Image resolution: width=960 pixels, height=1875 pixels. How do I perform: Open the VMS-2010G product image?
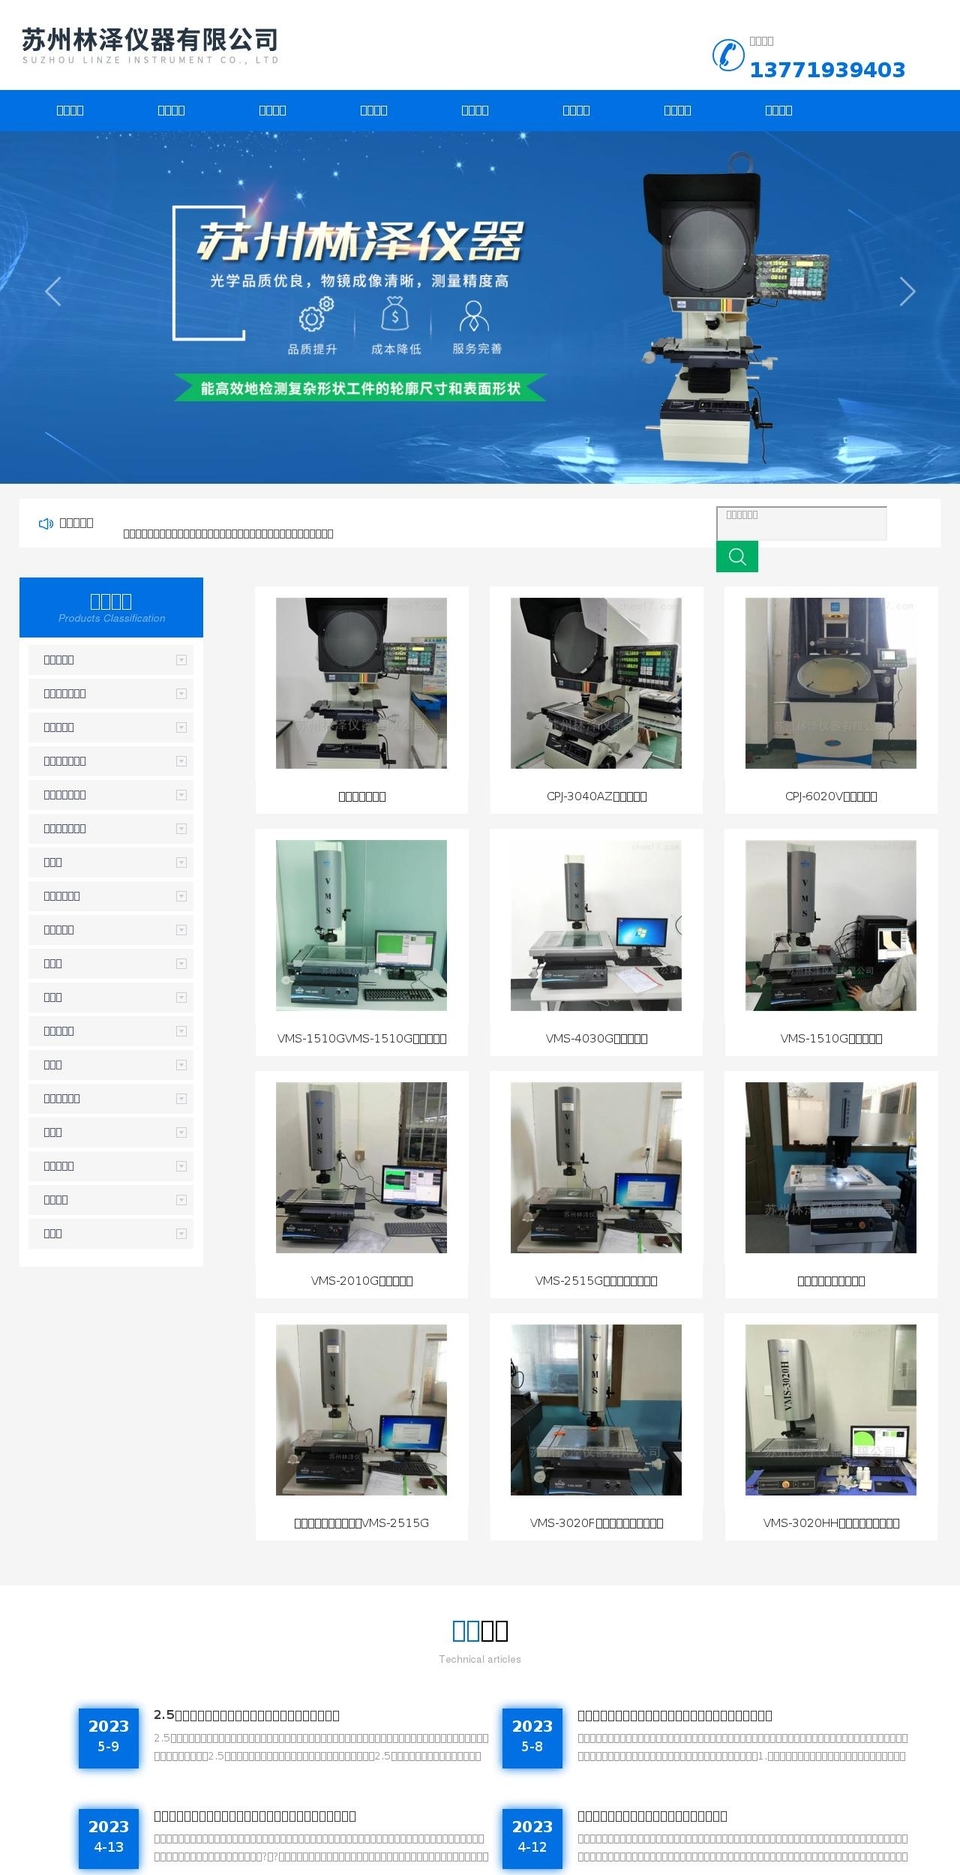click(x=361, y=1168)
